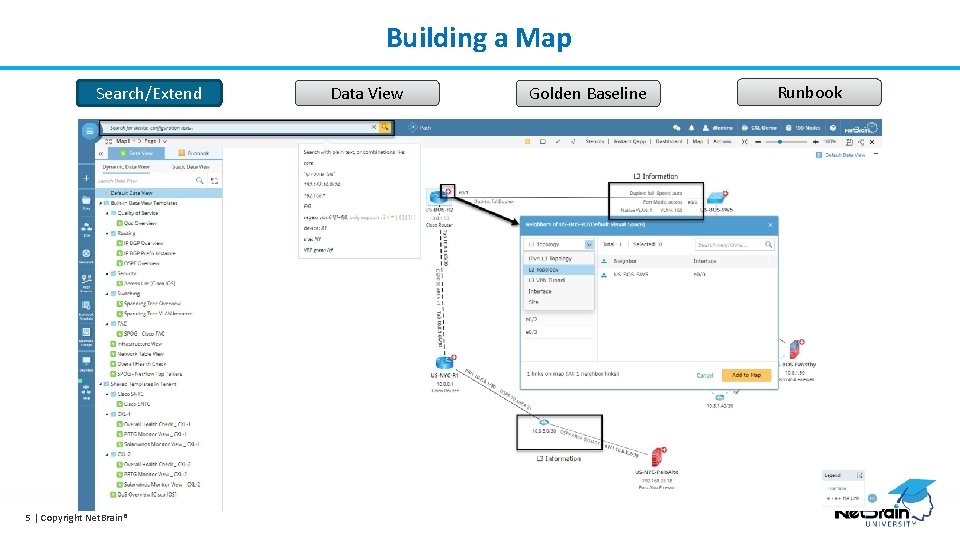Click the yellow search magnifier button
The image size is (960, 540).
[385, 127]
